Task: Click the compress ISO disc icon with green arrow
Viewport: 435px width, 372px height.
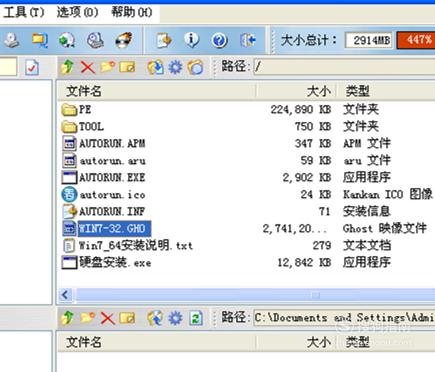Action: point(67,40)
